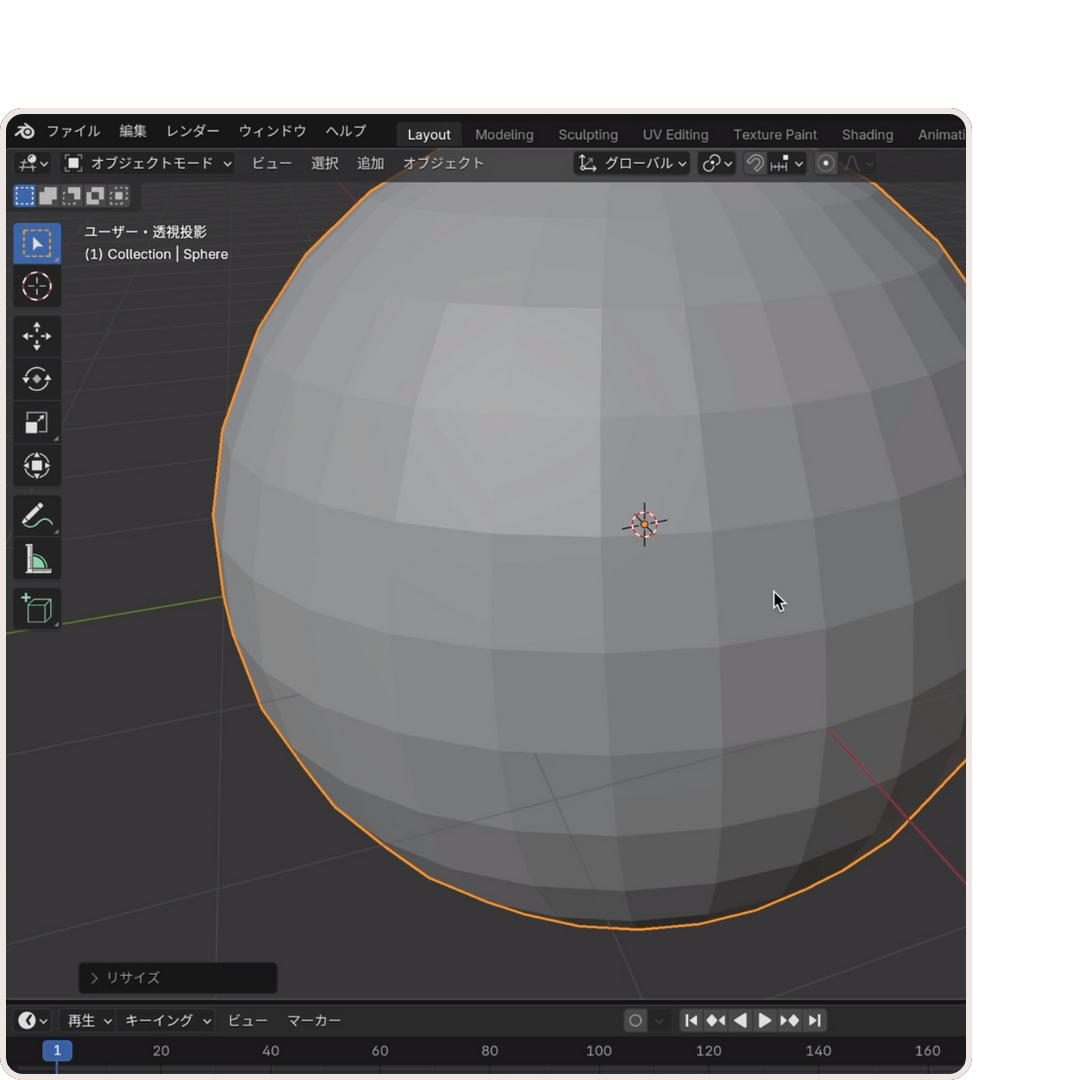Select the Measure tool
The width and height of the screenshot is (1080, 1080).
(x=37, y=560)
